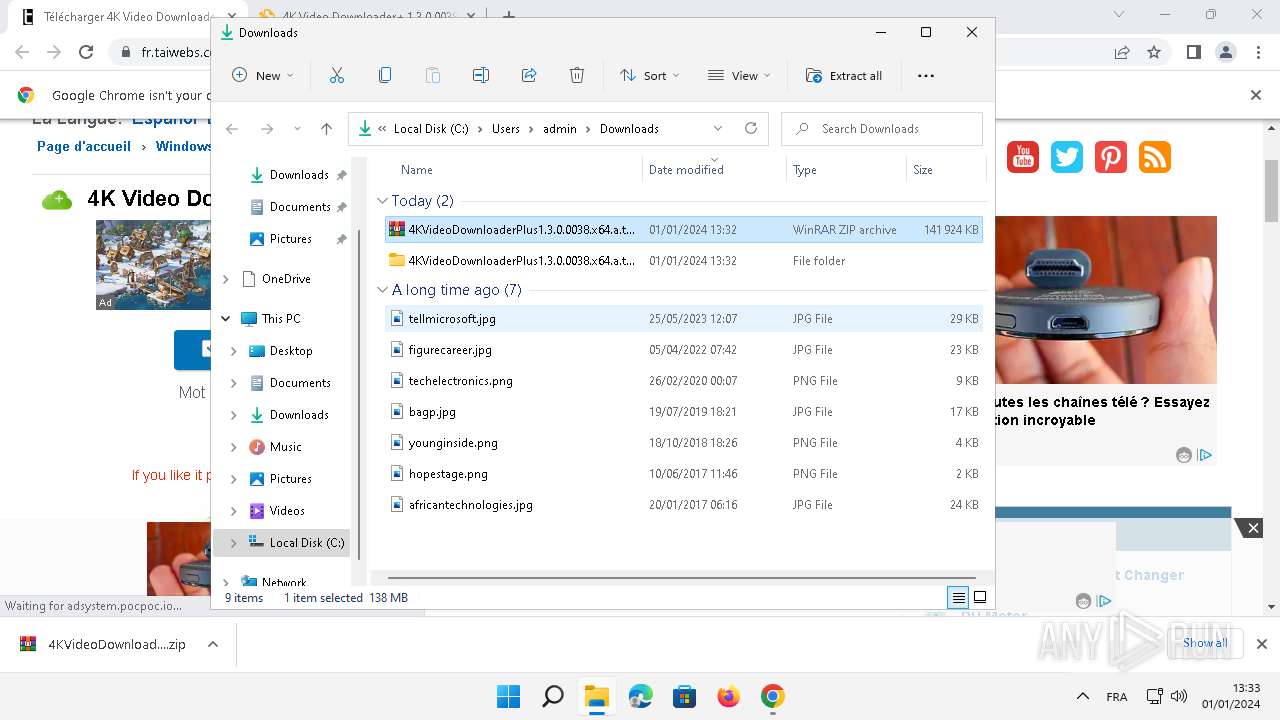The image size is (1280, 720).
Task: Click the YouTube social icon on webpage
Action: [x=1023, y=157]
